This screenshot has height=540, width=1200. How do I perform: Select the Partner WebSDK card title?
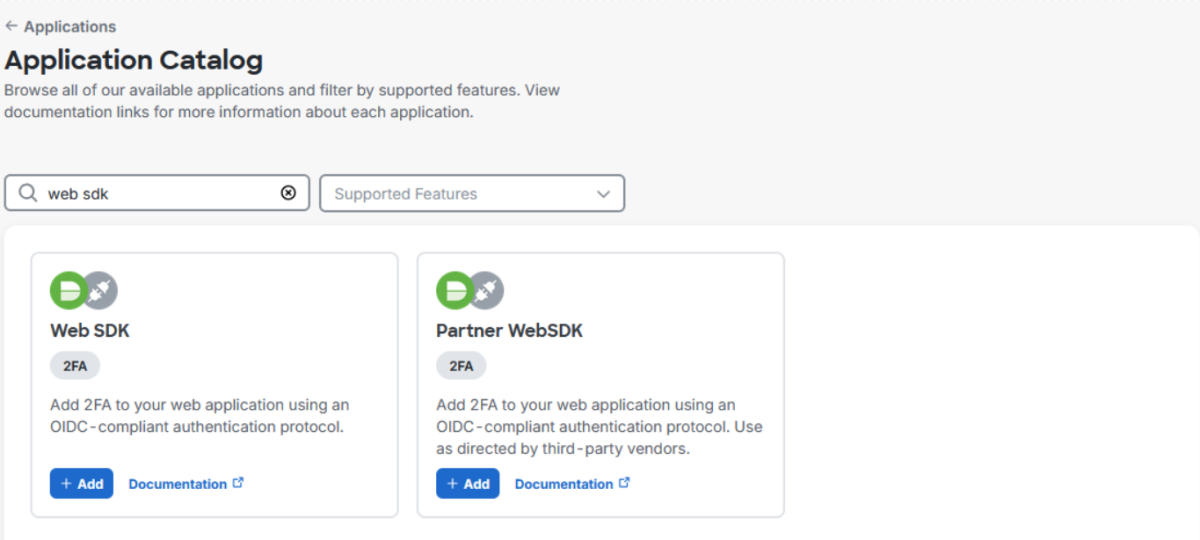(x=509, y=331)
